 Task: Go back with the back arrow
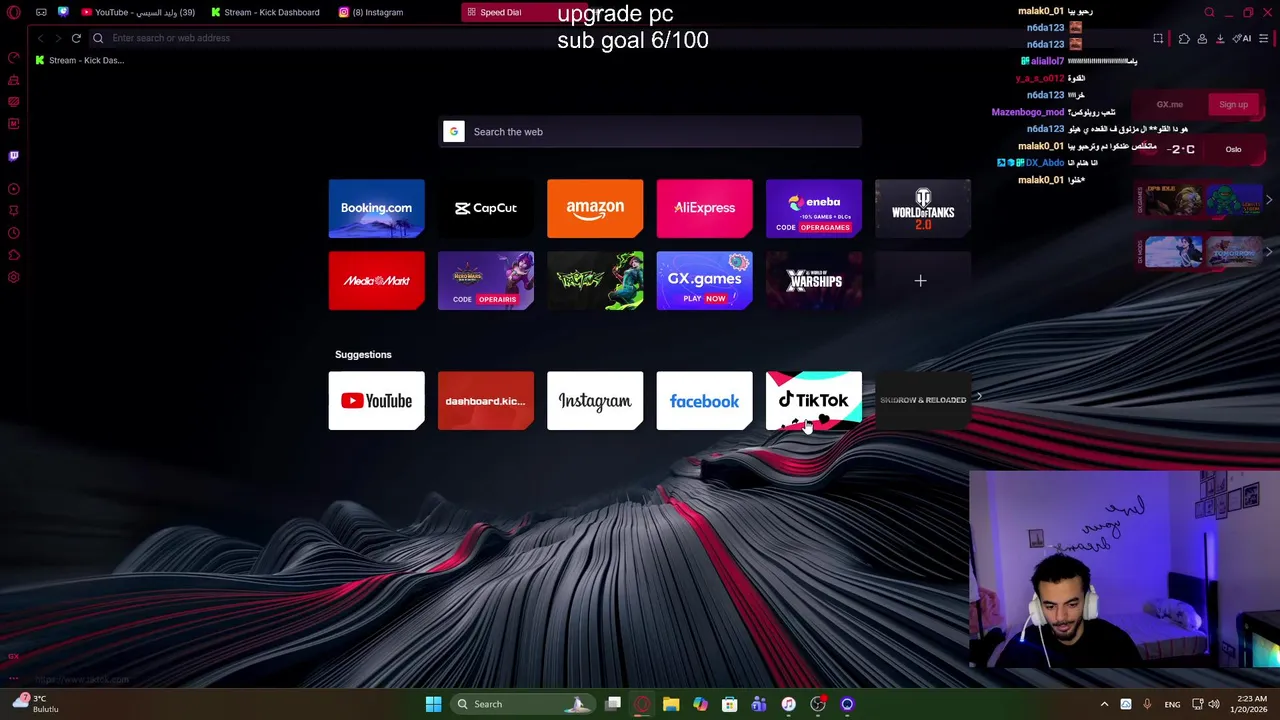(x=40, y=38)
